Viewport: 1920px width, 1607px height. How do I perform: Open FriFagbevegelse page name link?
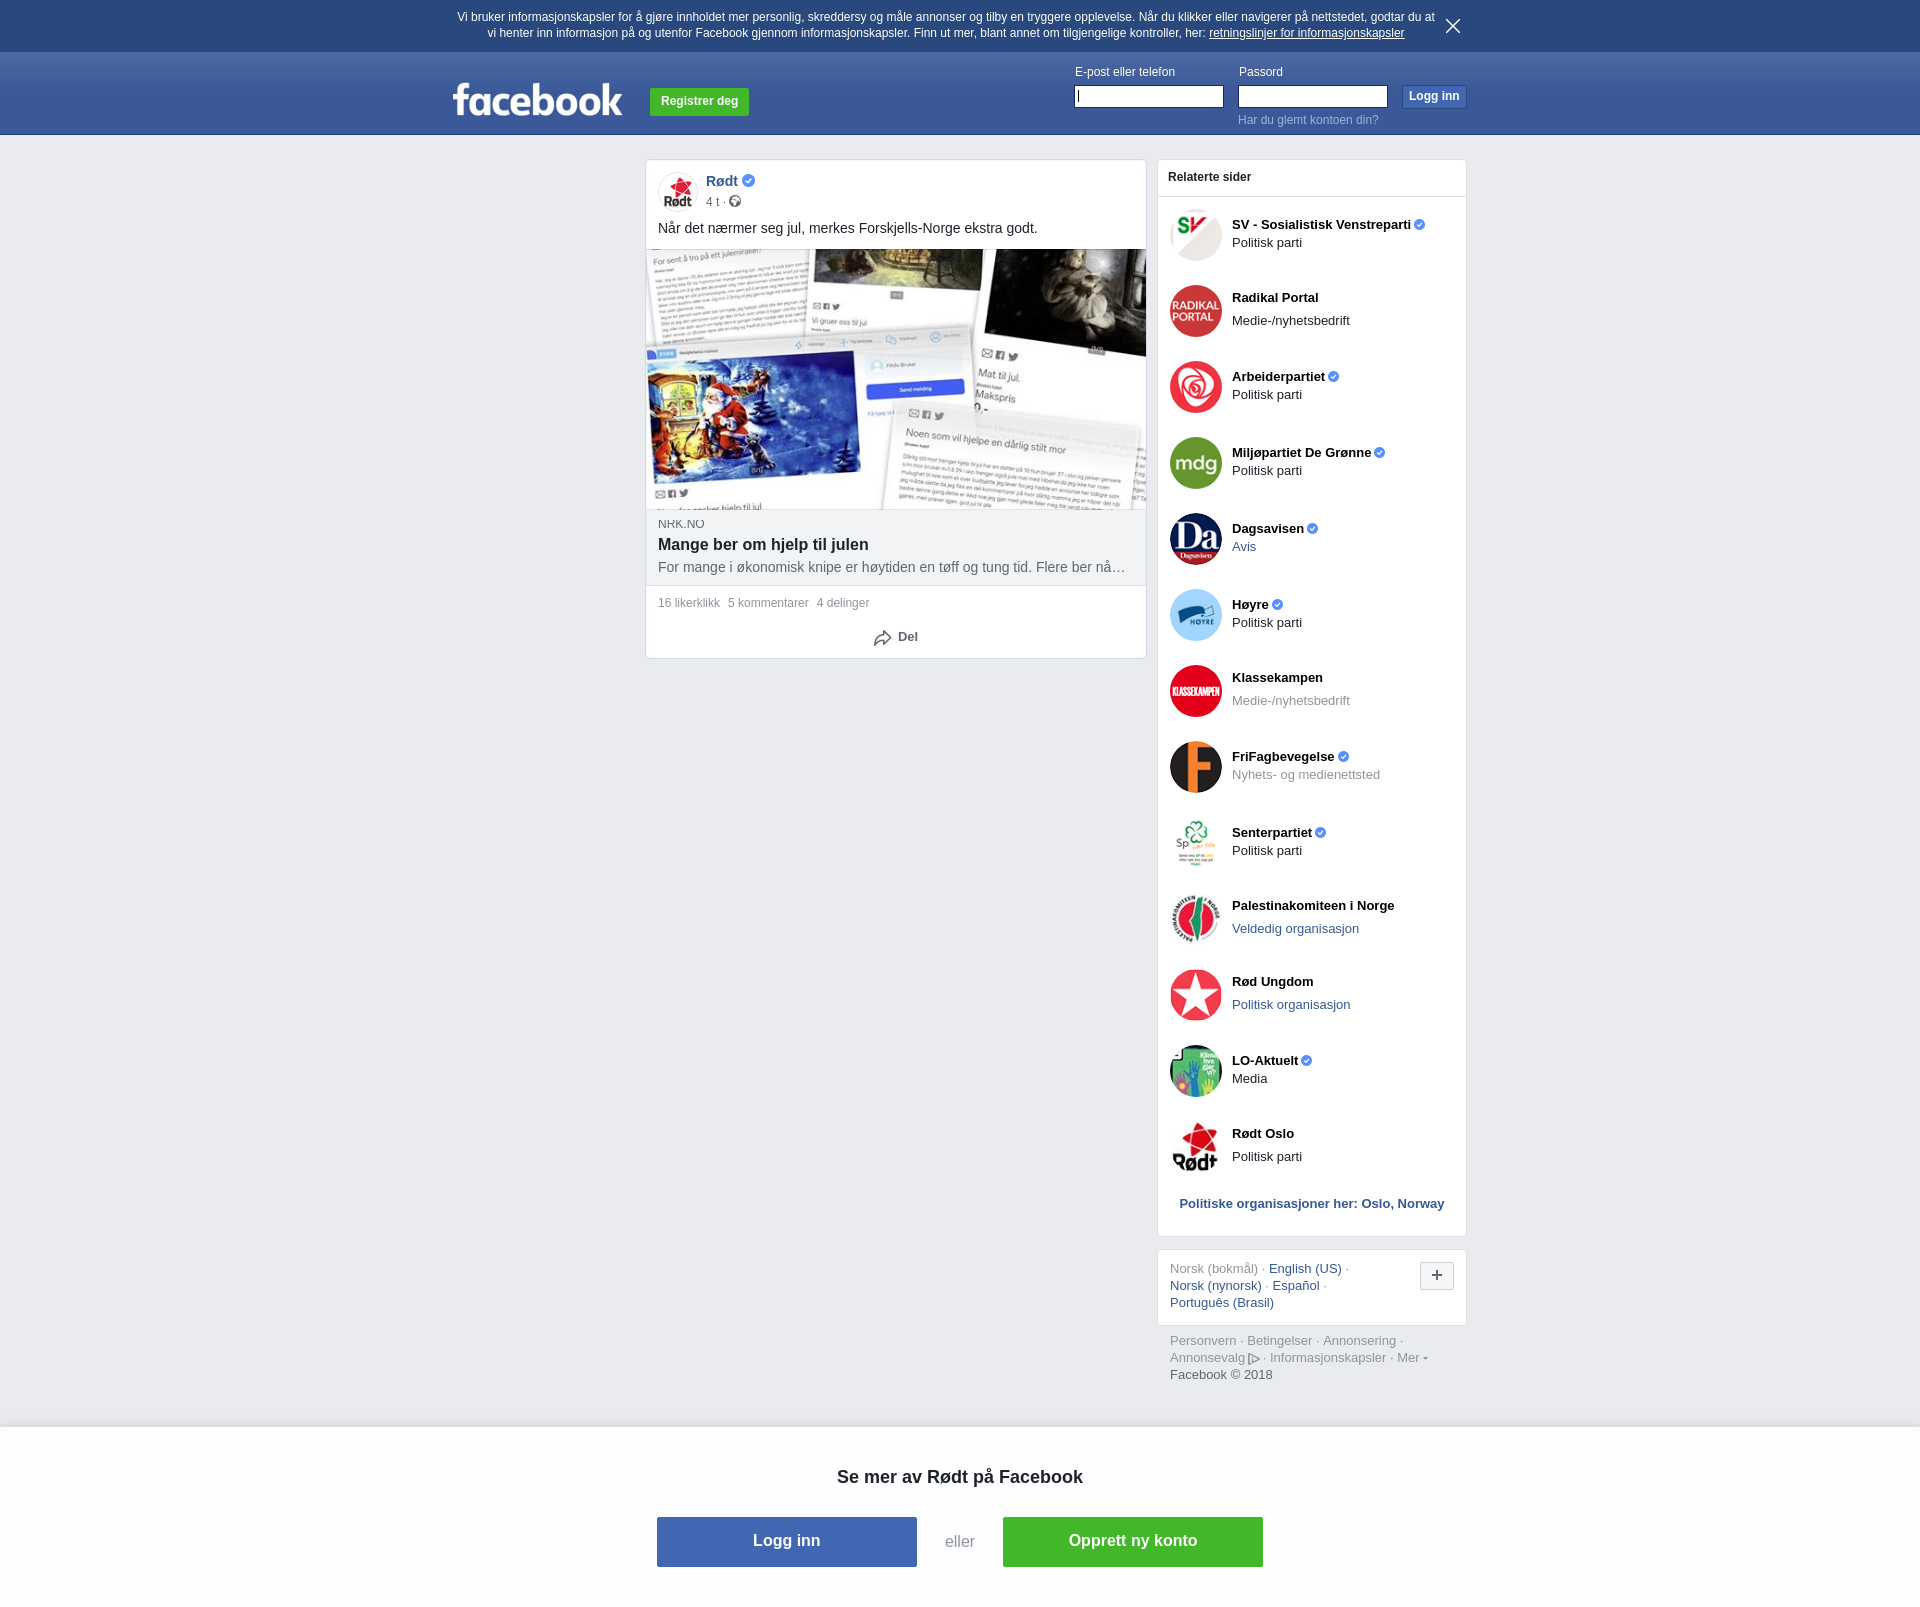point(1283,757)
